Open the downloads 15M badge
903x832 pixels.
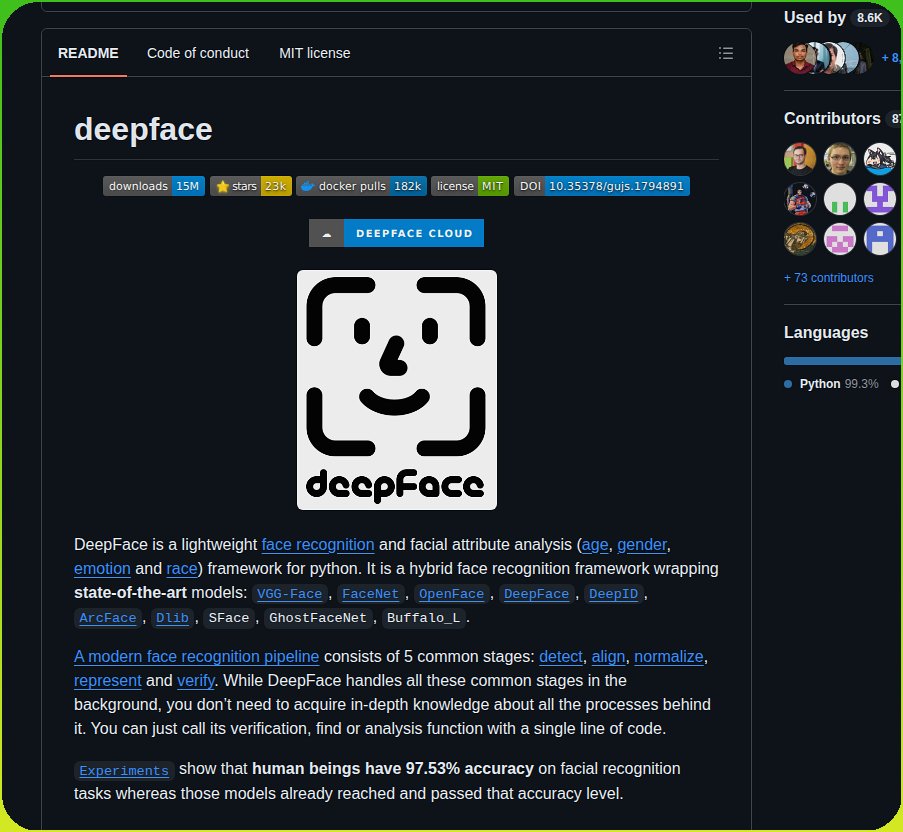pyautogui.click(x=154, y=186)
